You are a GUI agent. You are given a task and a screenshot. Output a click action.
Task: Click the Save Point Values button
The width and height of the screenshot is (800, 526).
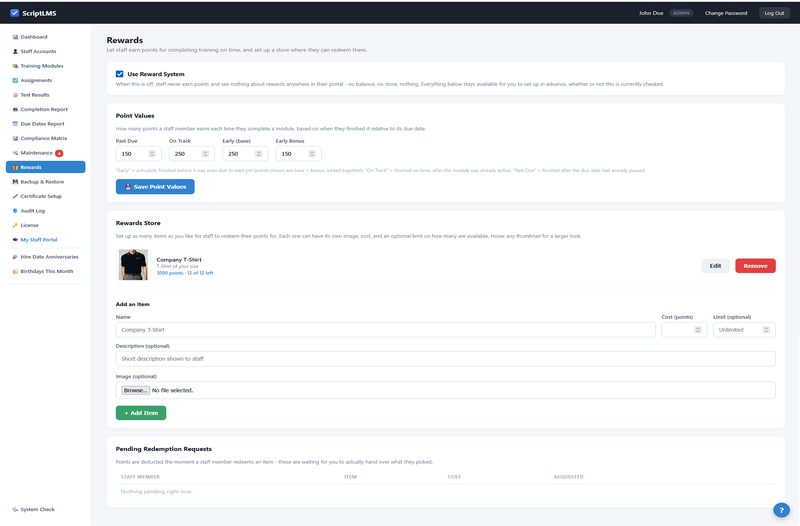click(x=155, y=187)
